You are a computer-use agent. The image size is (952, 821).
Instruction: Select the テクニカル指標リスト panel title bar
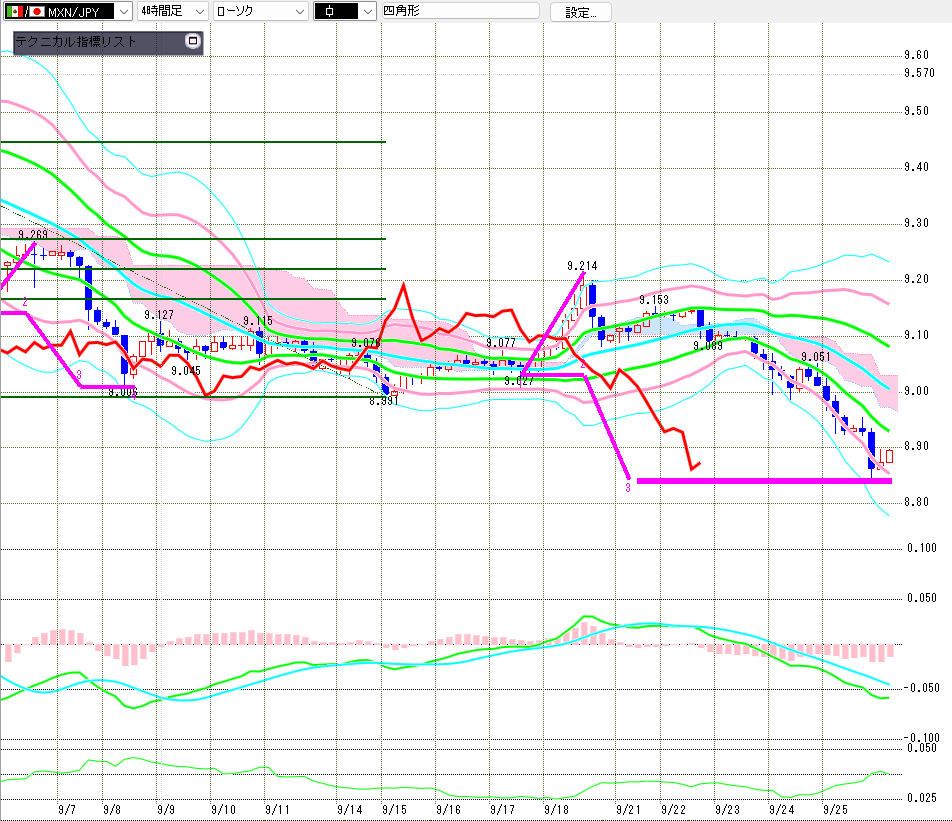tap(108, 42)
